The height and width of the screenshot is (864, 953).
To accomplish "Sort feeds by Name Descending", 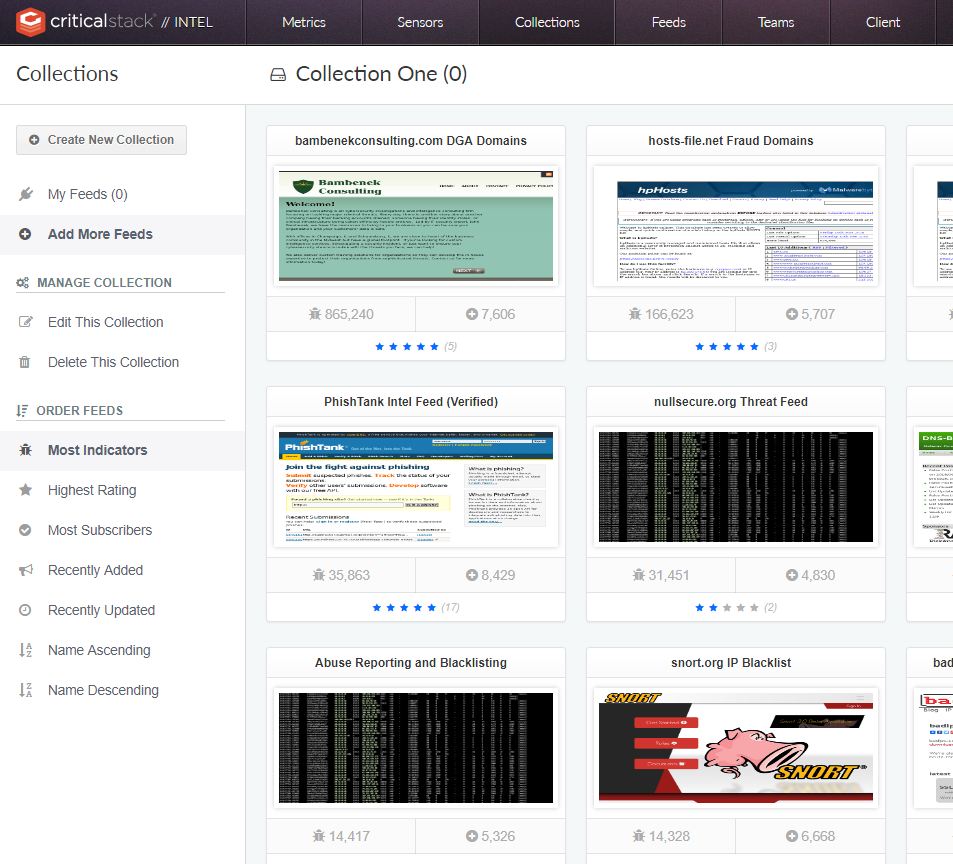I will 103,691.
